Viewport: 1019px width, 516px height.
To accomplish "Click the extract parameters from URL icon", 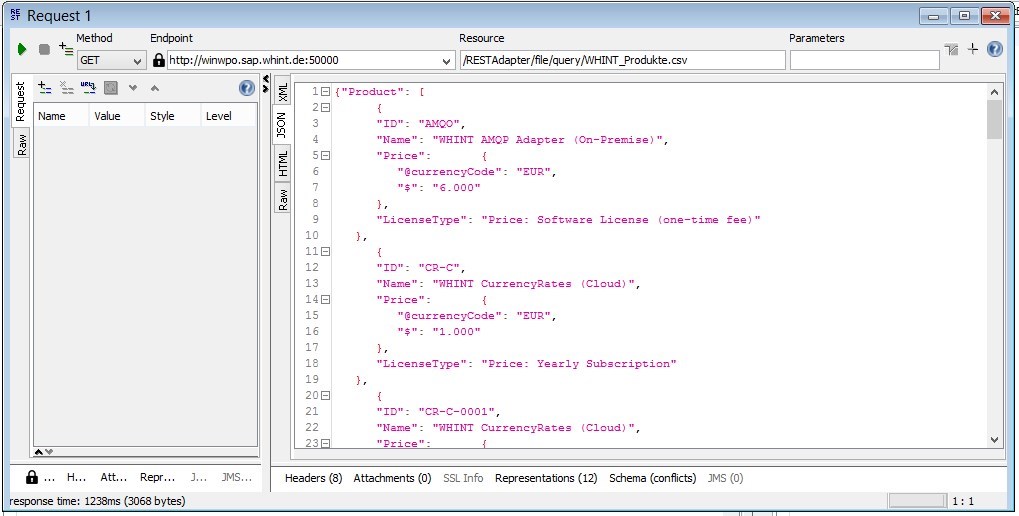I will coord(89,88).
